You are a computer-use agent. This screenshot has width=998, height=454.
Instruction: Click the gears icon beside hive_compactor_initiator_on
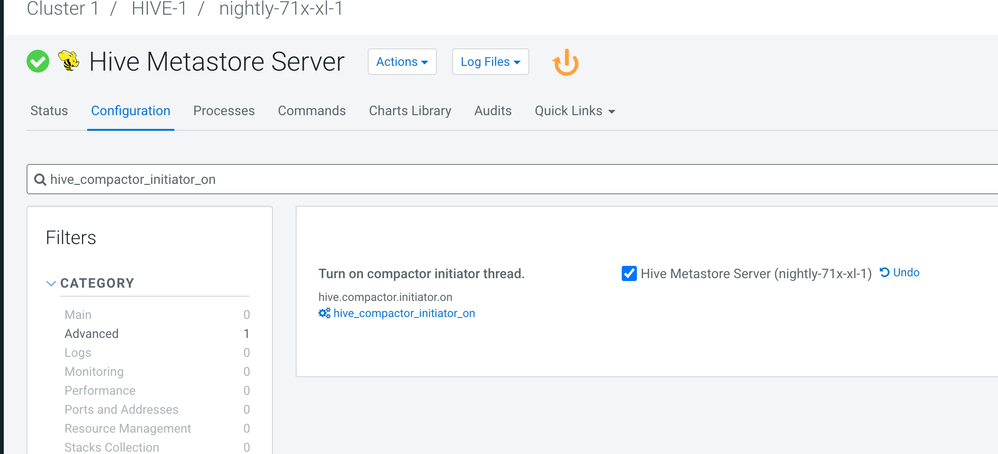pyautogui.click(x=325, y=313)
